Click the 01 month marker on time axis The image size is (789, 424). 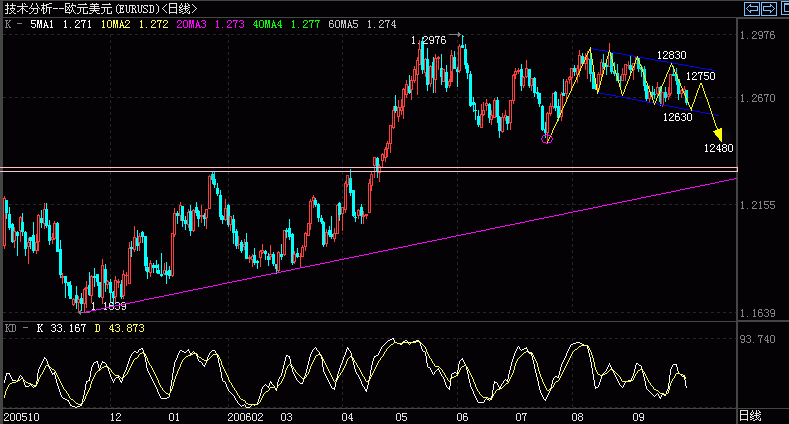click(x=174, y=417)
